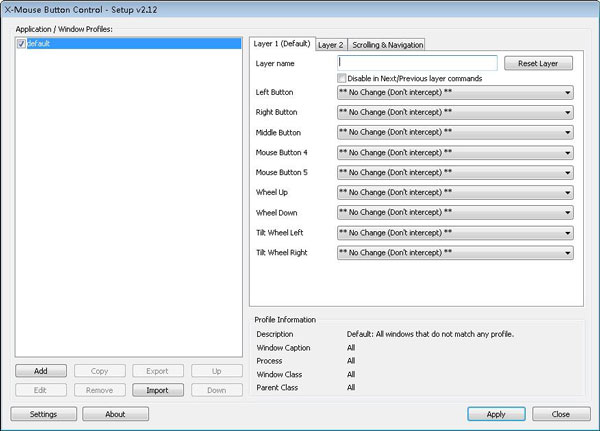Open the Middle Button action dropdown
The height and width of the screenshot is (431, 600).
click(455, 132)
